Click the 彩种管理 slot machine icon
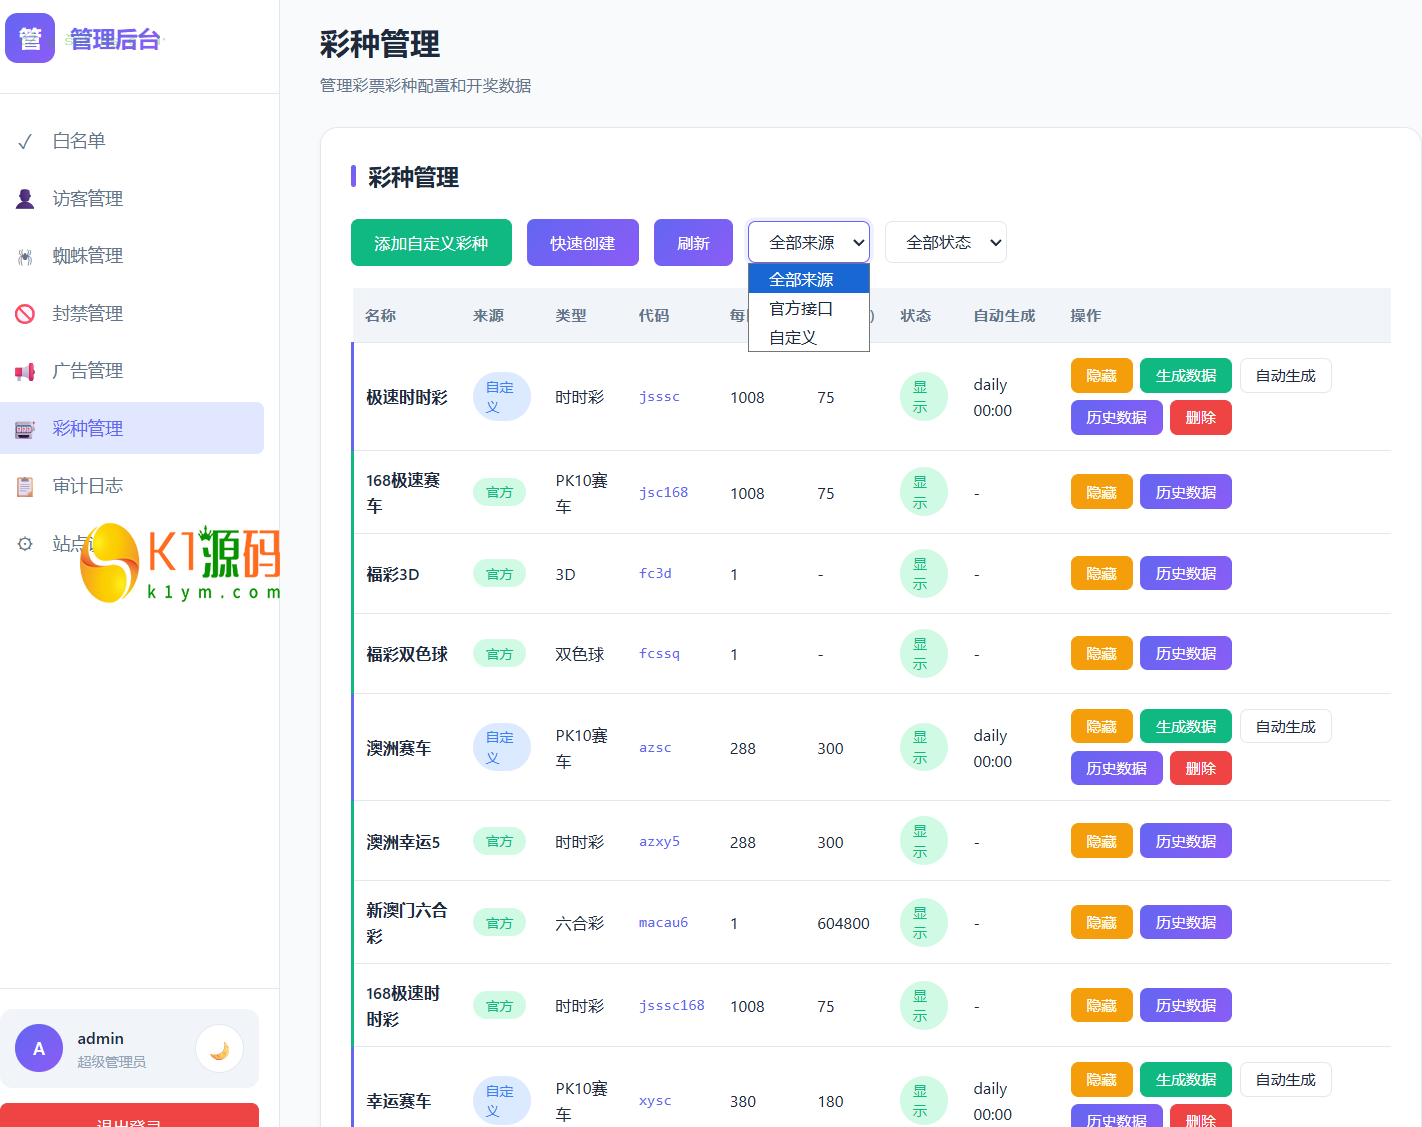 (25, 429)
